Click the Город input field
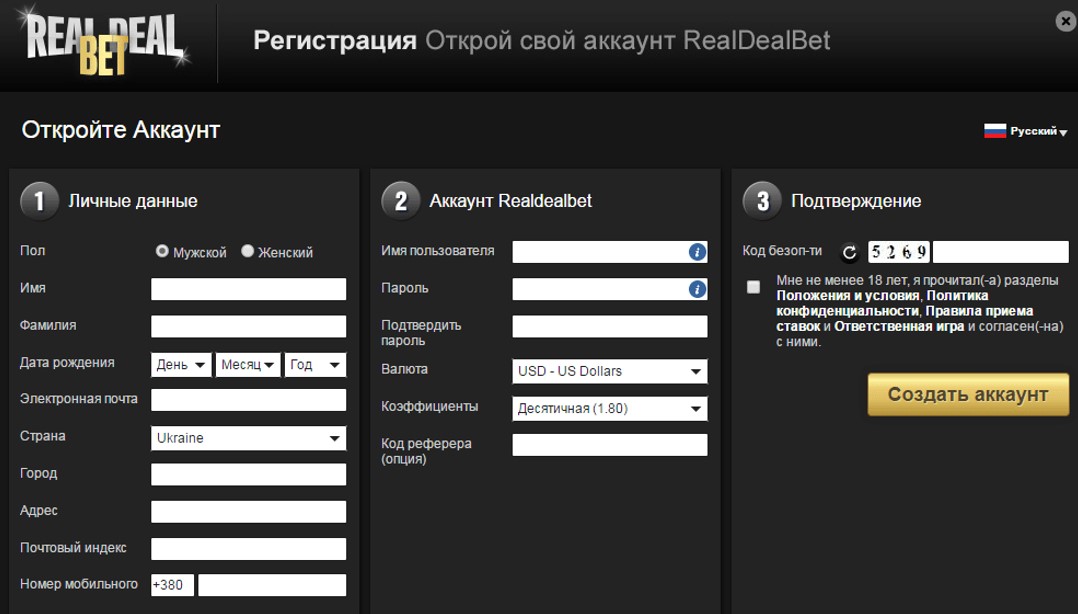Screen dimensions: 1078x614 (248, 474)
